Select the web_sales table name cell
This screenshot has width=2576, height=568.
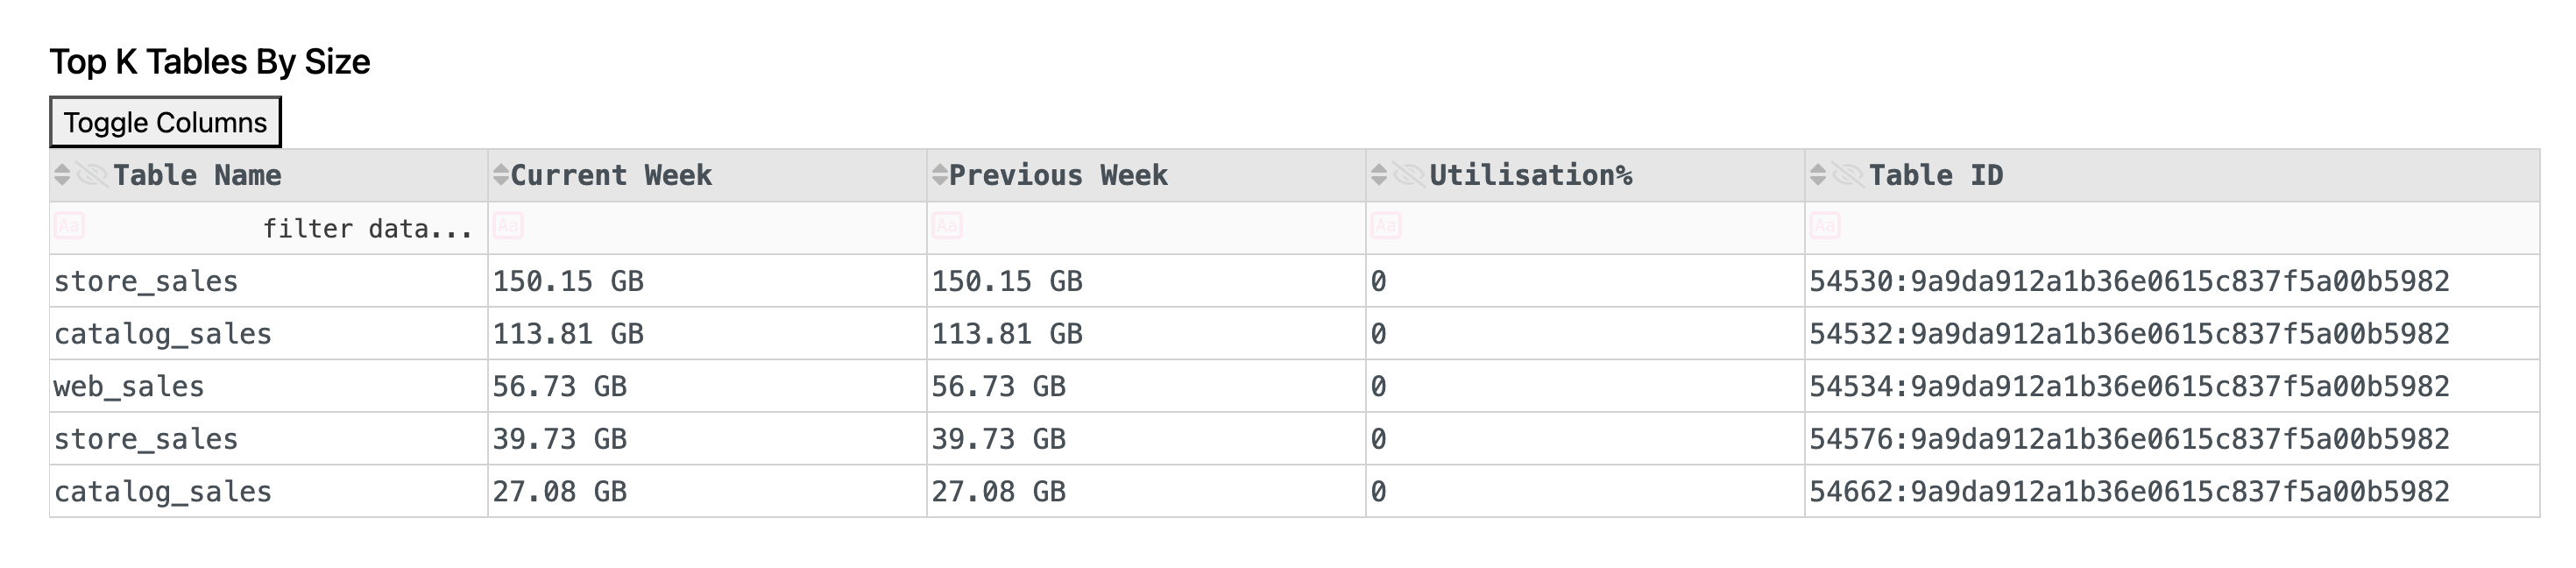pyautogui.click(x=129, y=387)
